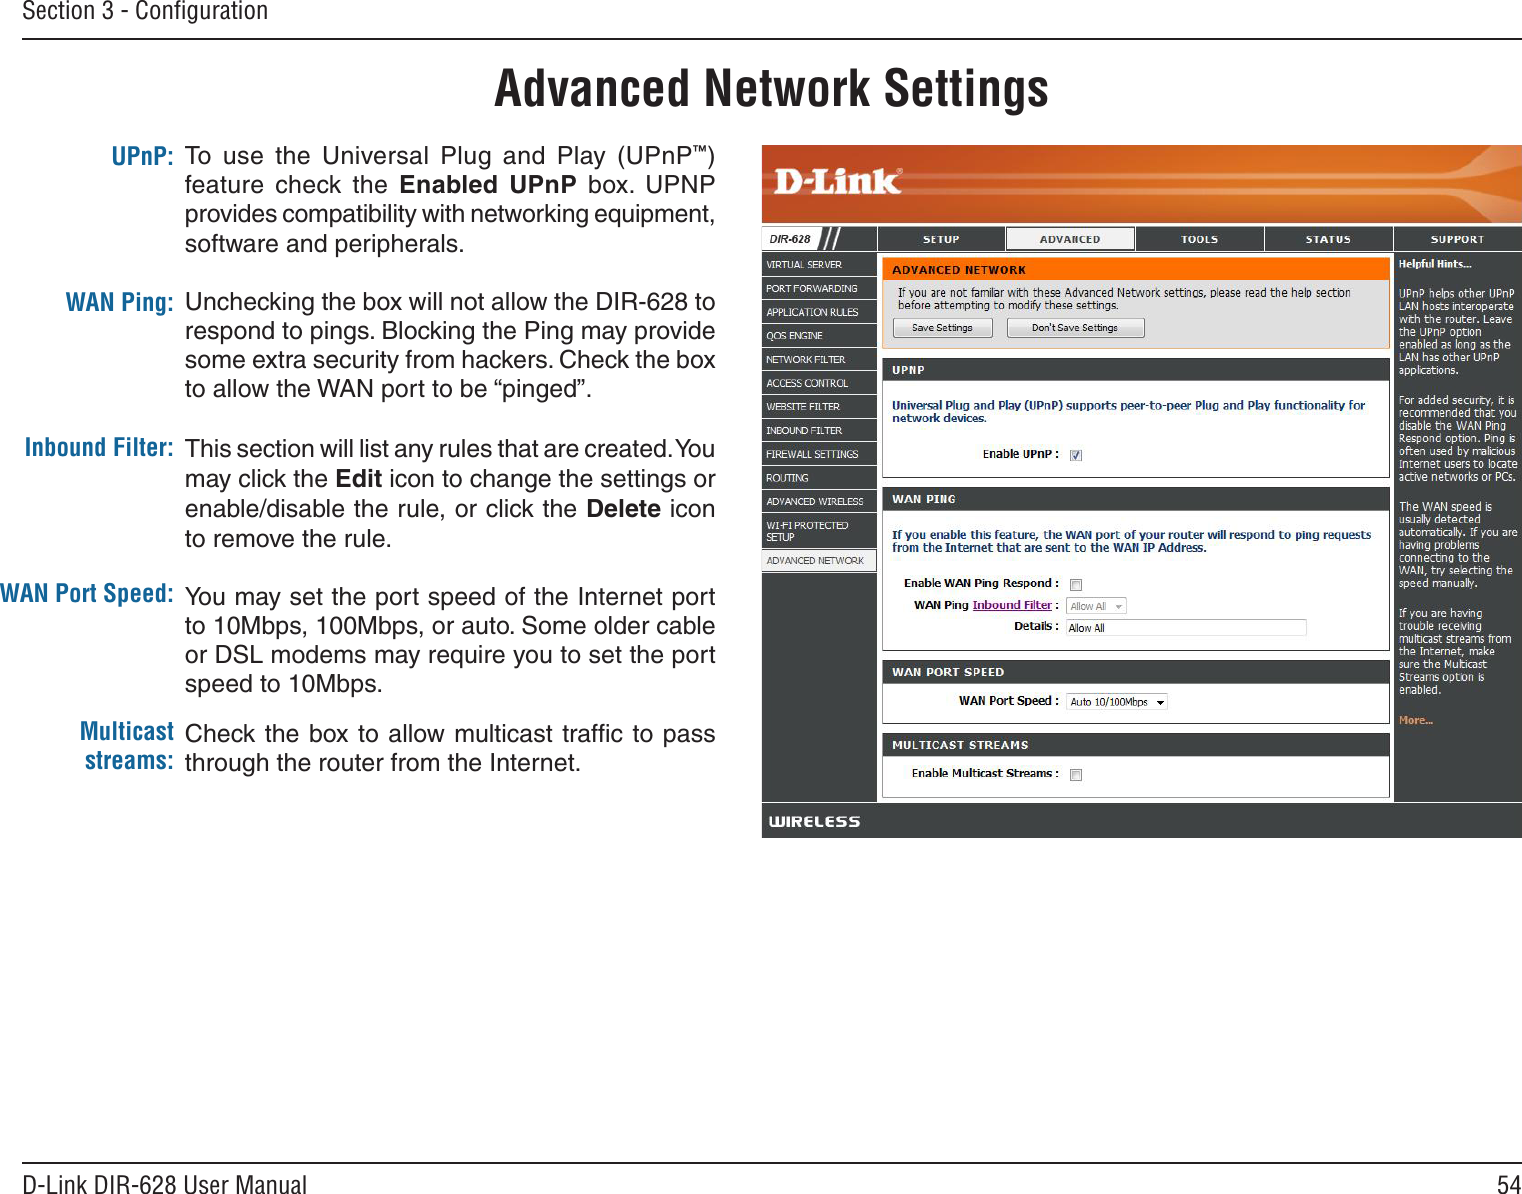1522x1194 pixels.
Task: Open Website Filter sidebar item
Action: (819, 407)
